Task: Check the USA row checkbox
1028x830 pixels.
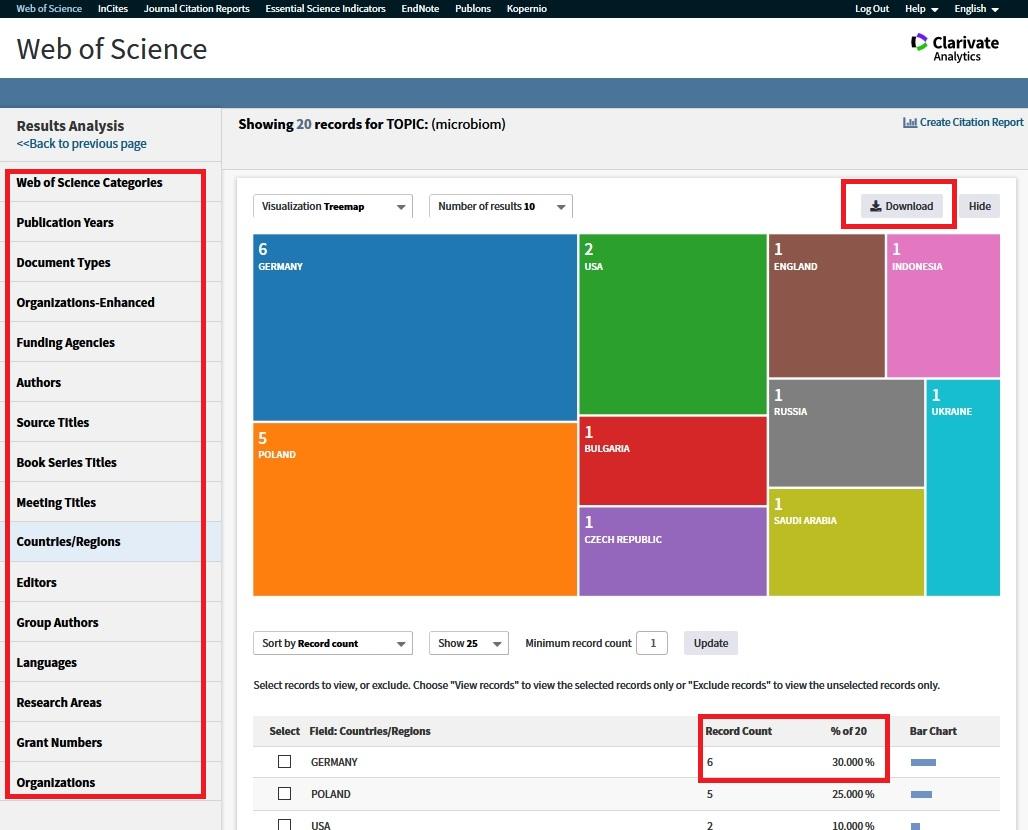Action: 285,825
